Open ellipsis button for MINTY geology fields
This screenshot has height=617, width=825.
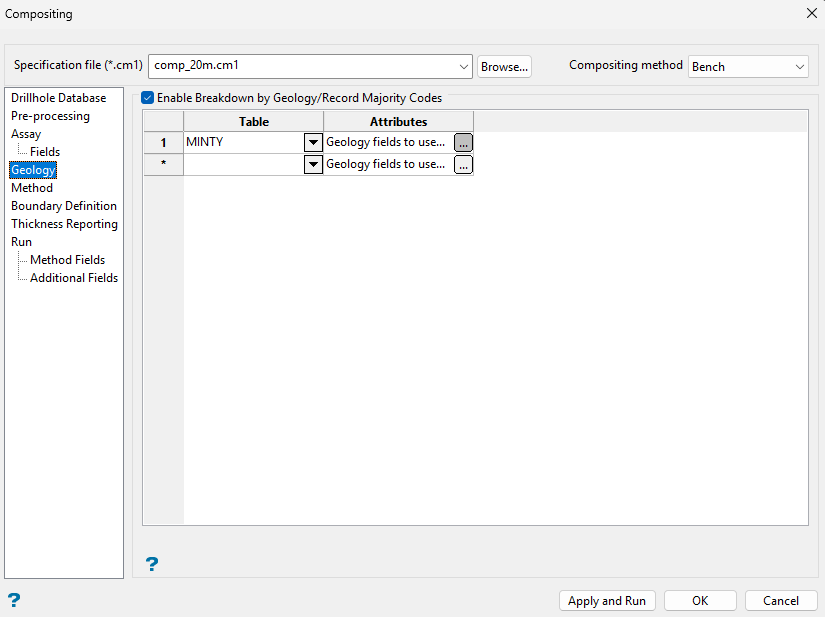pyautogui.click(x=463, y=143)
